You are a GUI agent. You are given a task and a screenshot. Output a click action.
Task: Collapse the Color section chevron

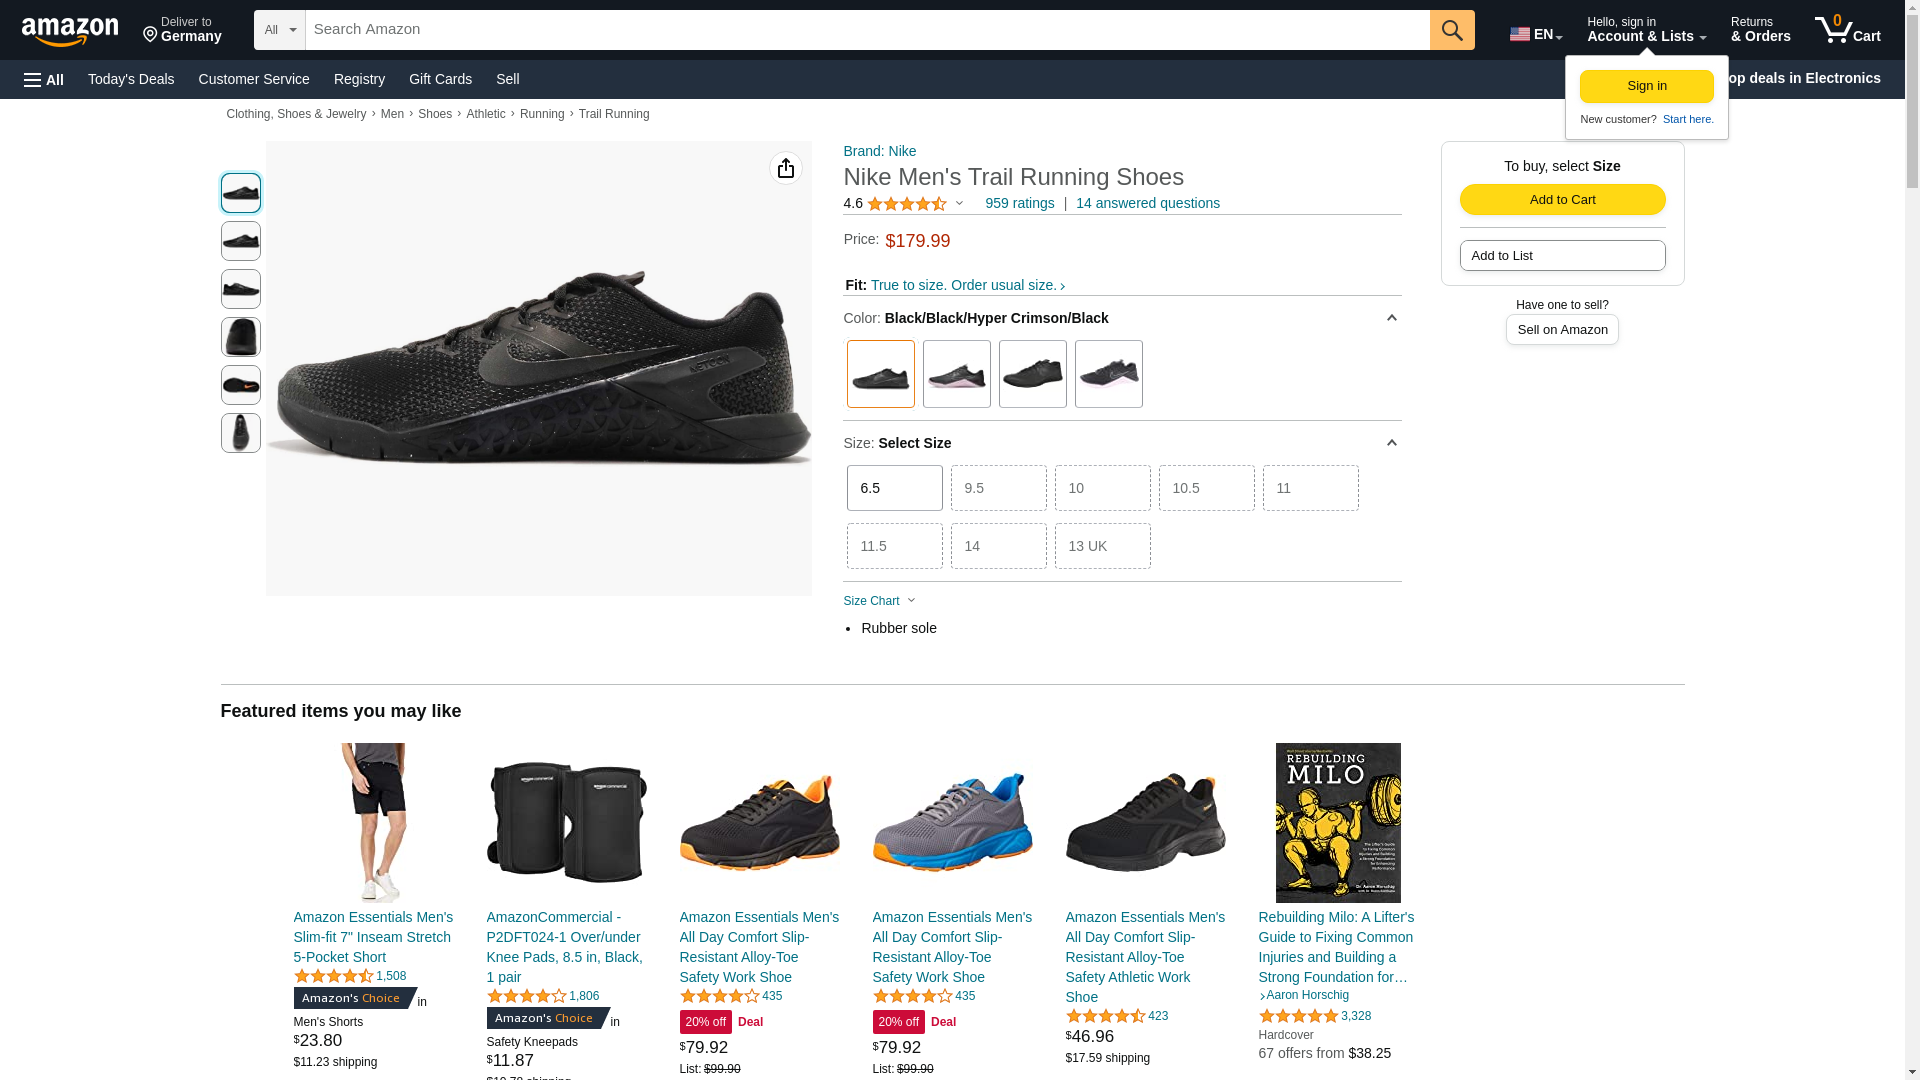tap(1391, 318)
